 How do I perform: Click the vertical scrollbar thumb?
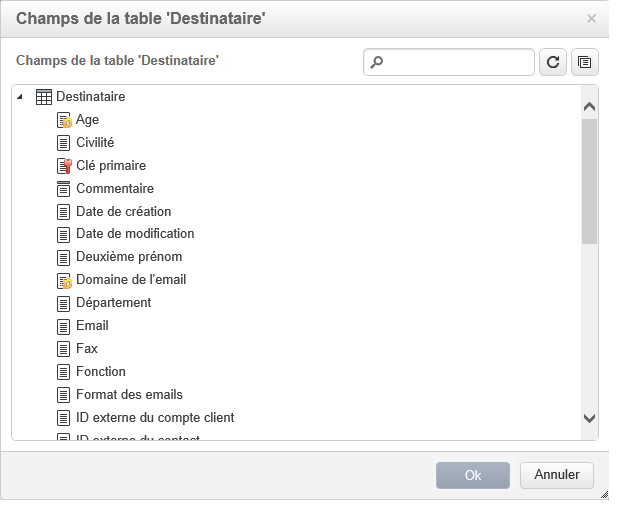click(589, 180)
